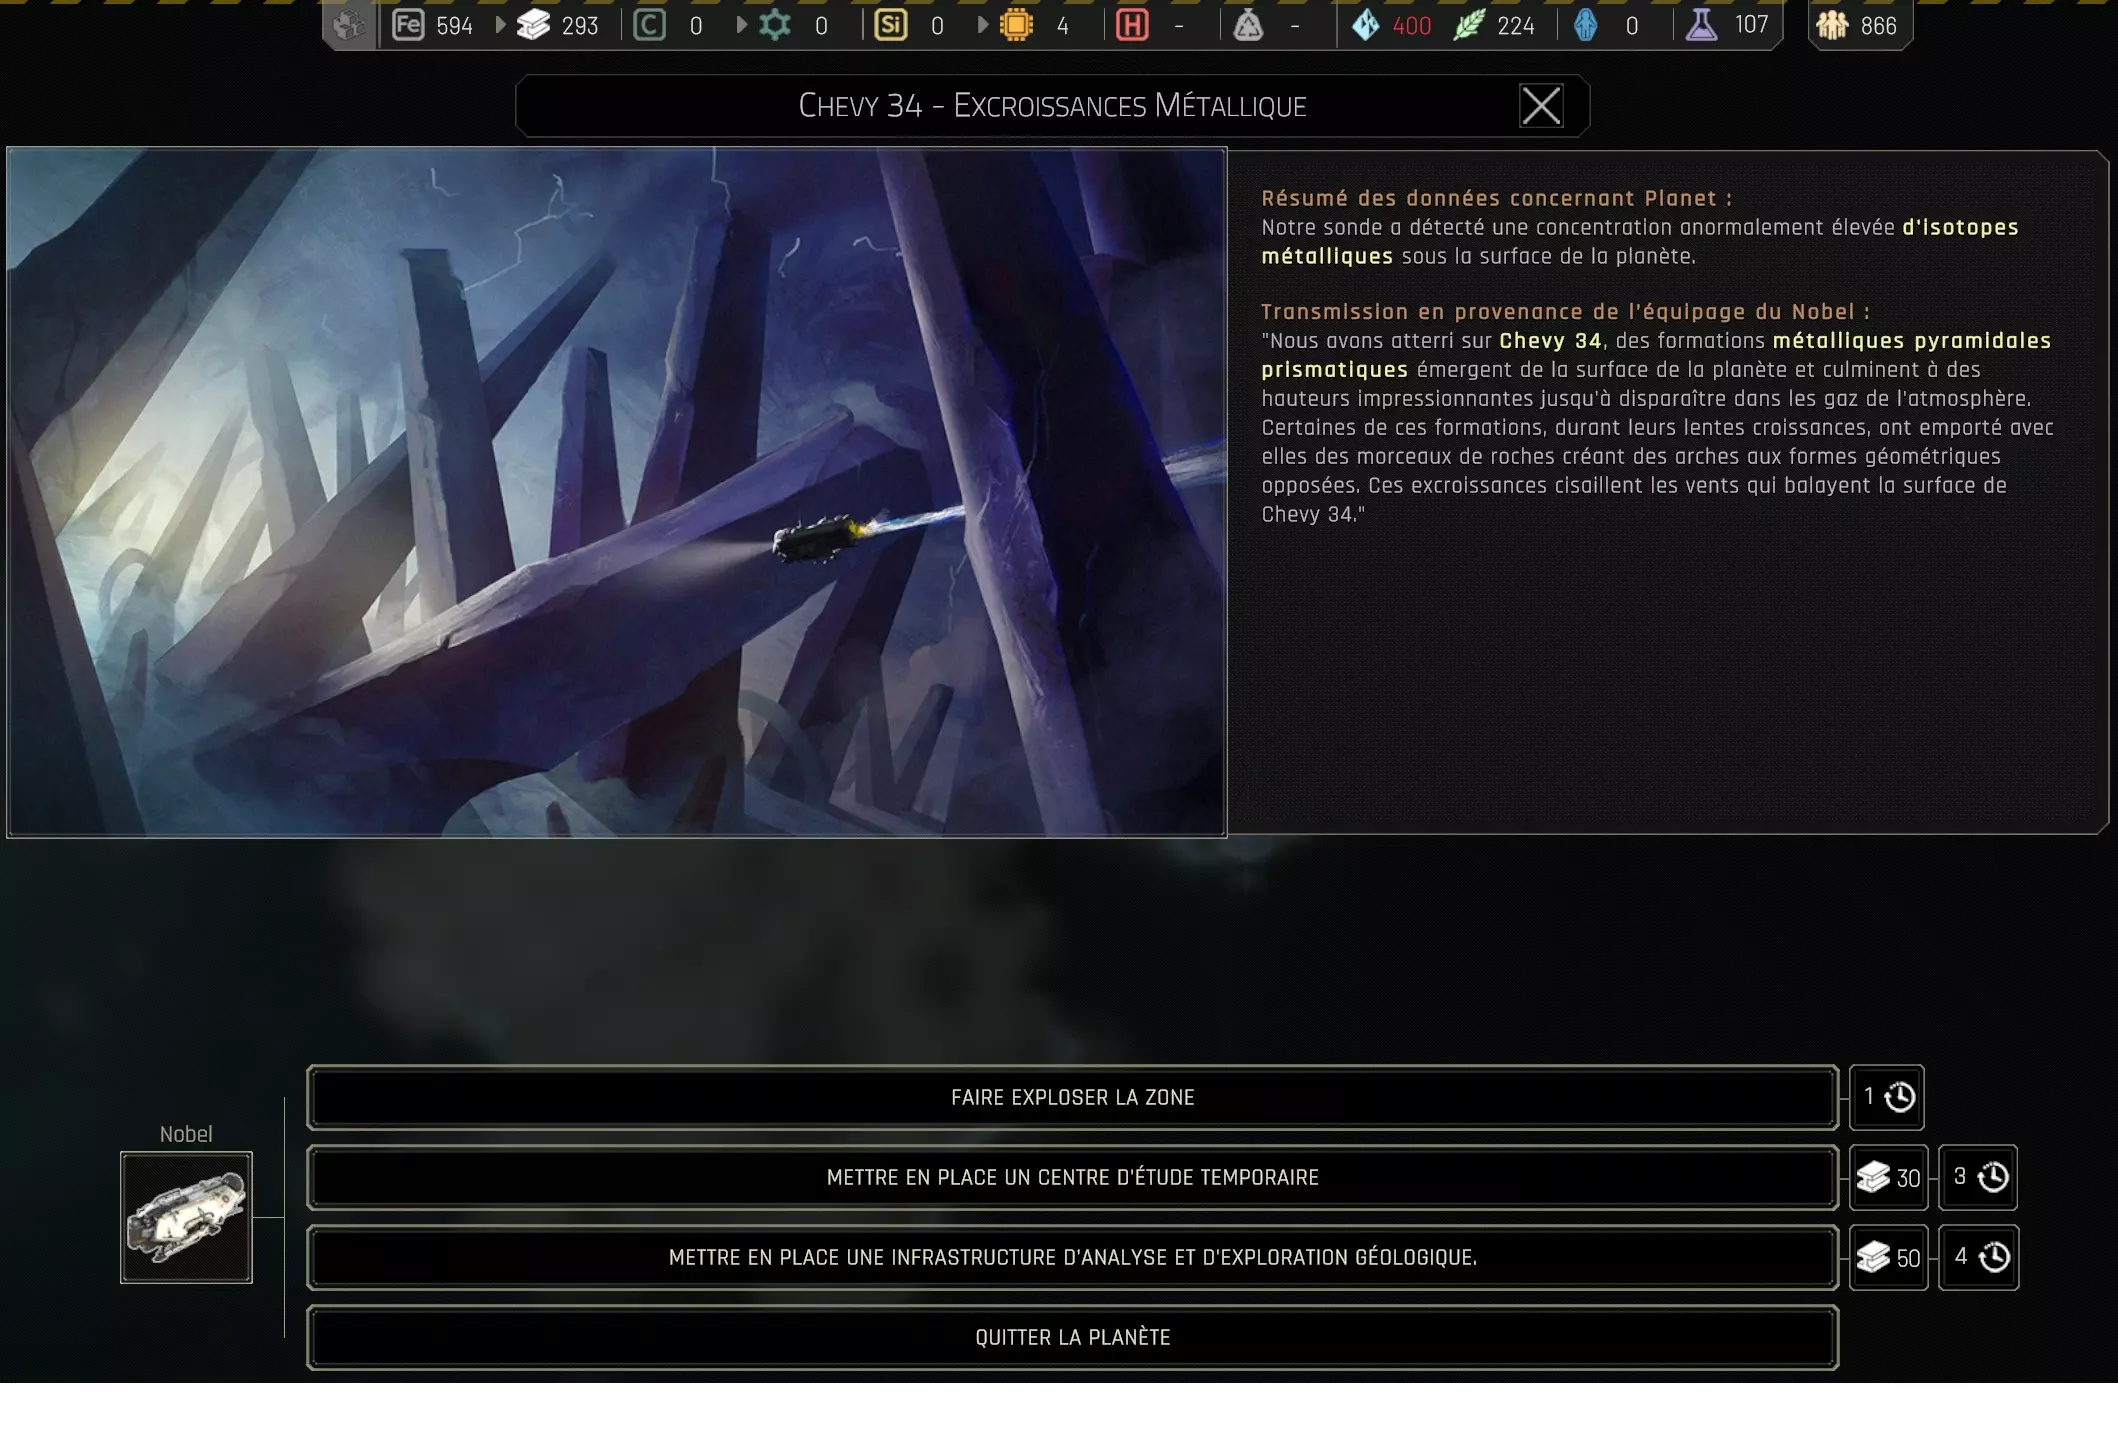The width and height of the screenshot is (2118, 1440).
Task: Click the arrow between silicon and chip
Action: point(982,25)
